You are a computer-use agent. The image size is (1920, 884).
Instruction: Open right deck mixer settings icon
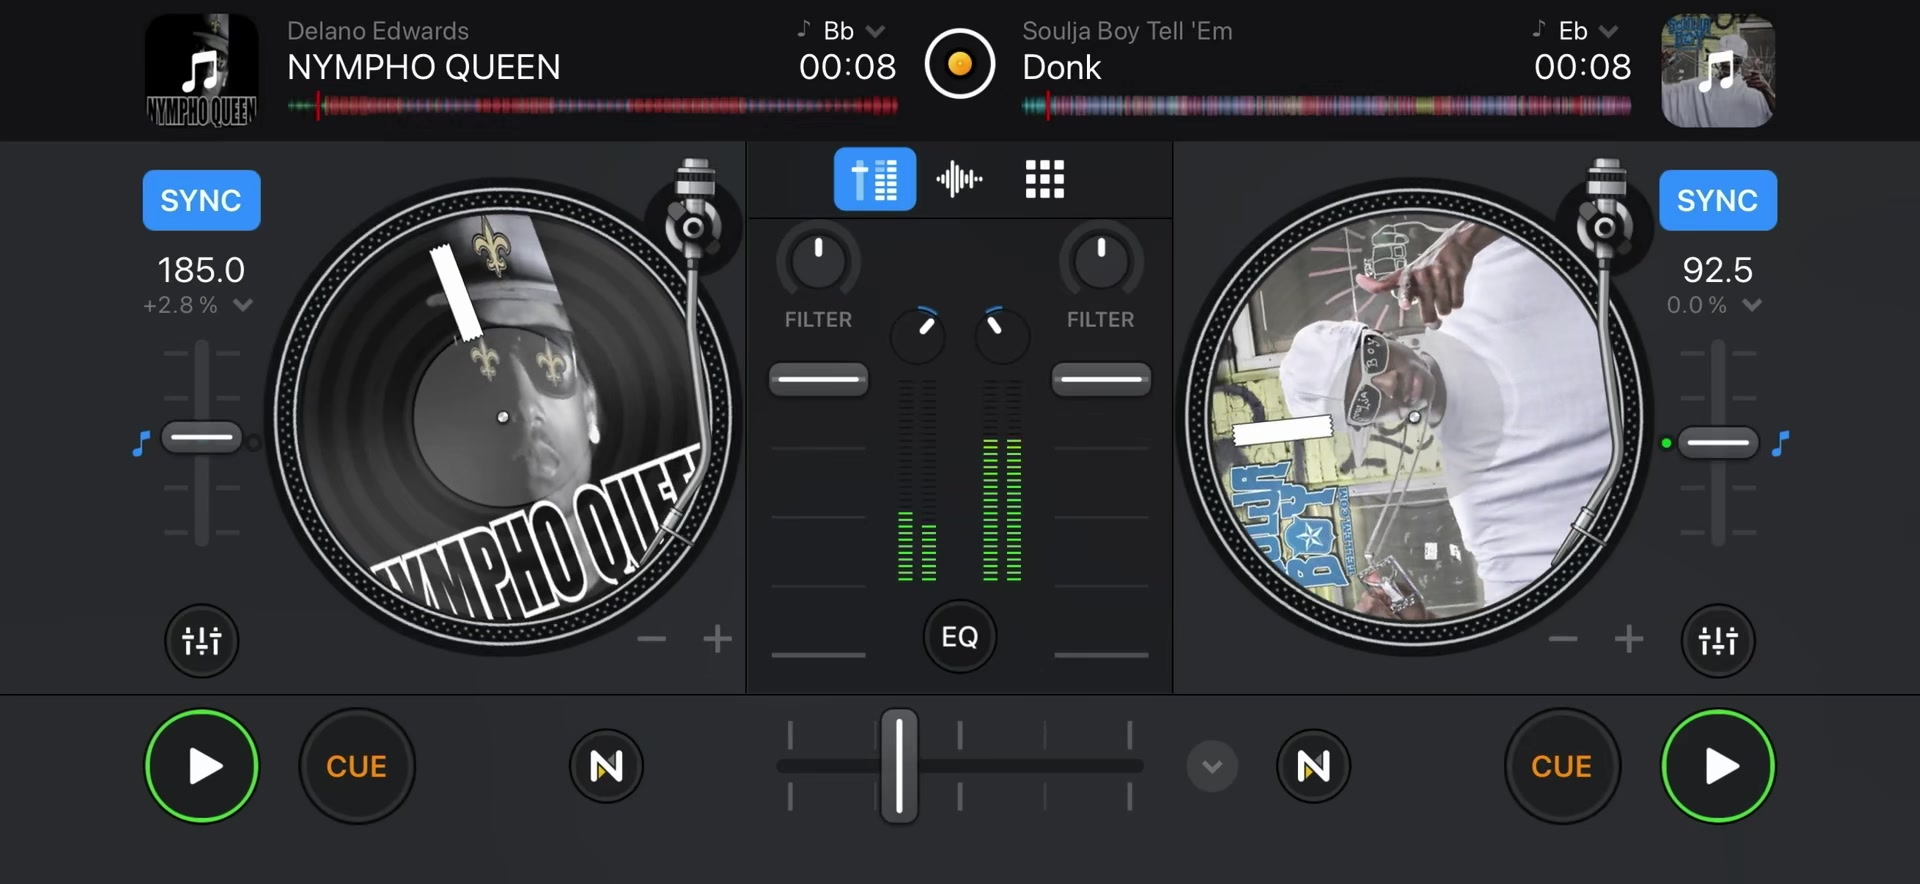[1718, 640]
